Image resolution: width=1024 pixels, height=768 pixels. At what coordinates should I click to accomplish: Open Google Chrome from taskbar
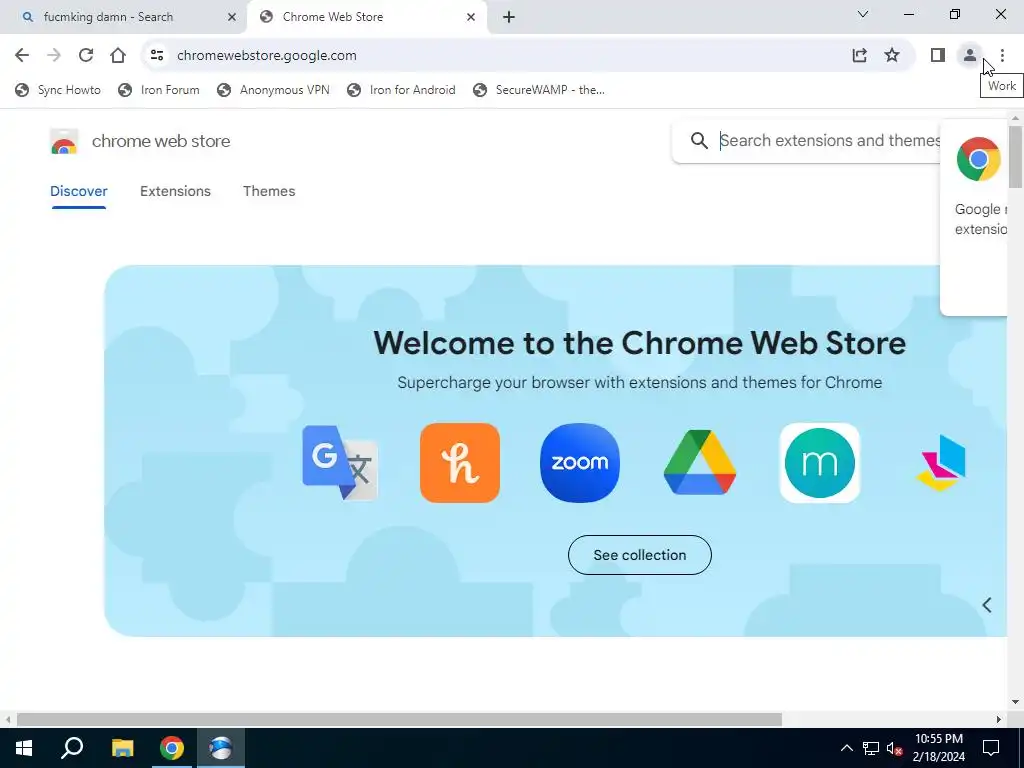pyautogui.click(x=172, y=748)
